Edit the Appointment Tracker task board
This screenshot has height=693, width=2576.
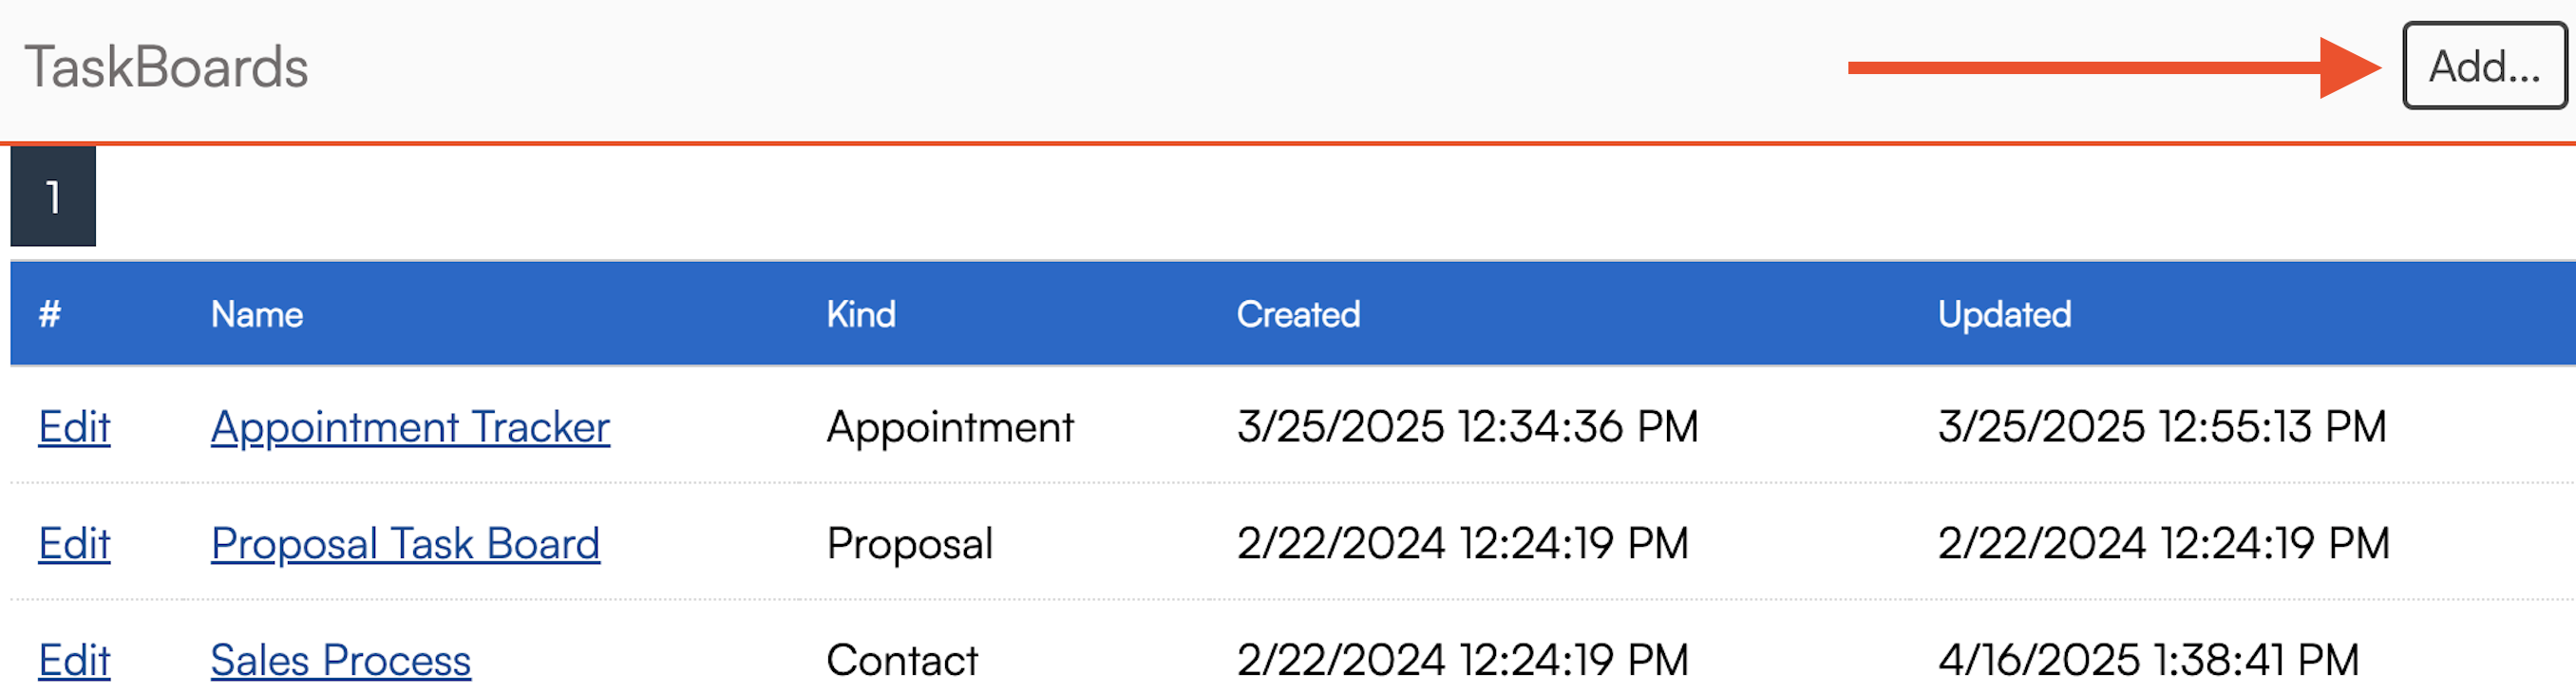[74, 428]
